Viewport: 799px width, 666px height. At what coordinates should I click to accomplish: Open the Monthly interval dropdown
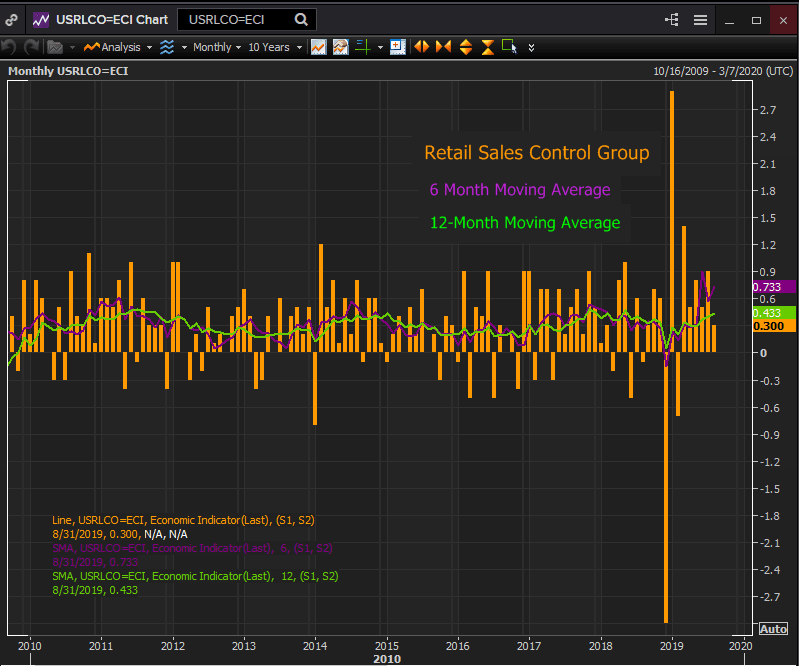pos(215,47)
